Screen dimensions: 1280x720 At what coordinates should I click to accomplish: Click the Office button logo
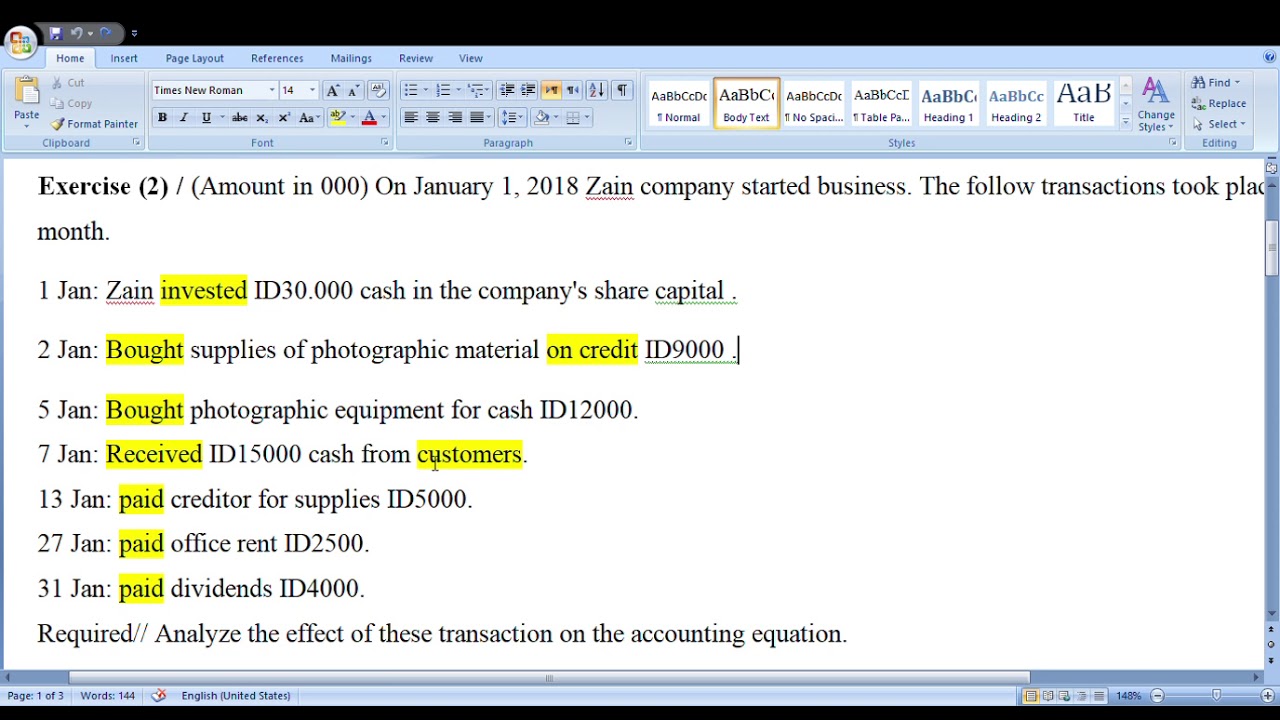click(x=20, y=41)
